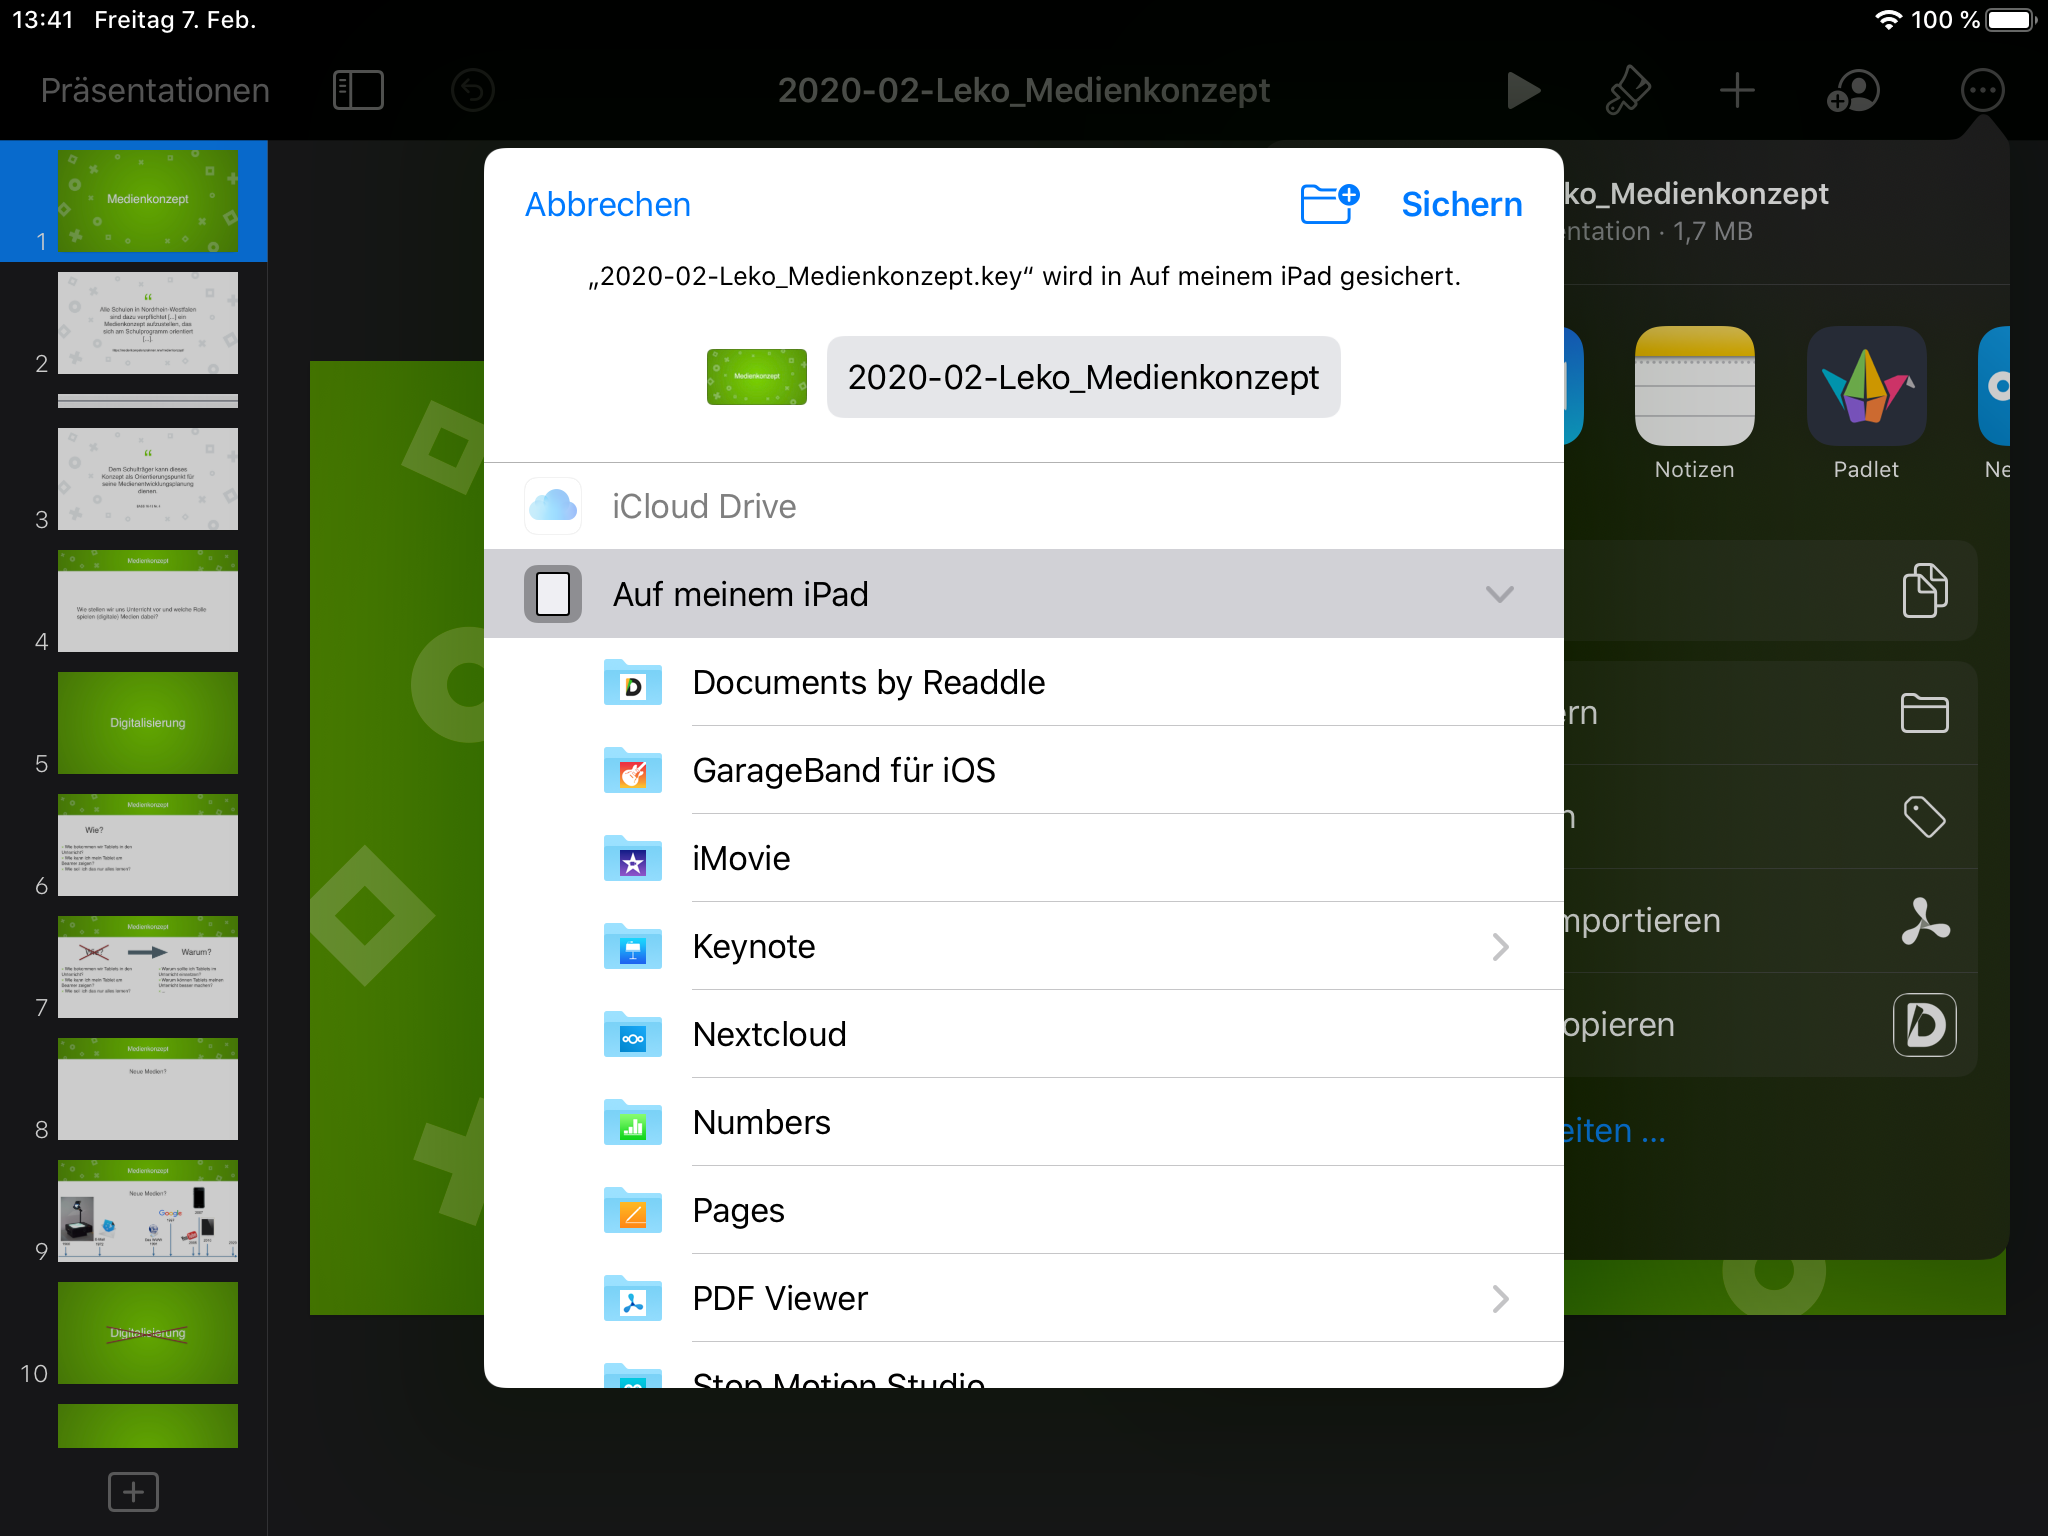The height and width of the screenshot is (1536, 2048).
Task: Add a new slide button
Action: (133, 1492)
